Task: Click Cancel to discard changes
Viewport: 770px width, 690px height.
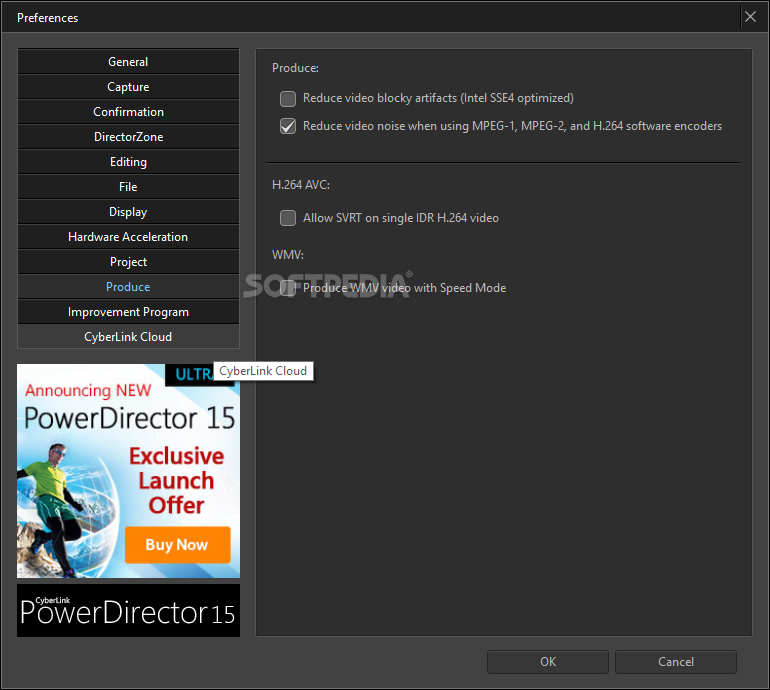Action: (676, 662)
